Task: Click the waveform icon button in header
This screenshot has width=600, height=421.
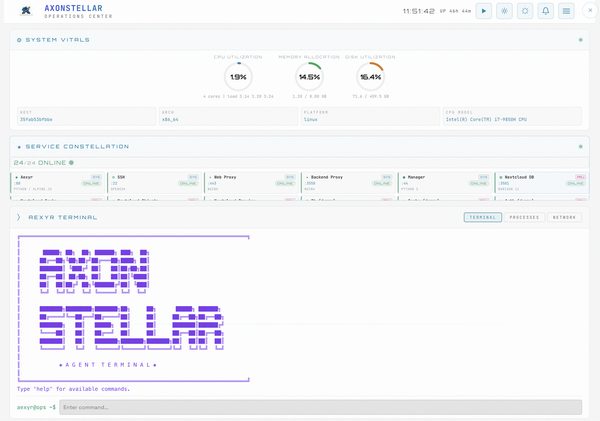Action: point(504,11)
